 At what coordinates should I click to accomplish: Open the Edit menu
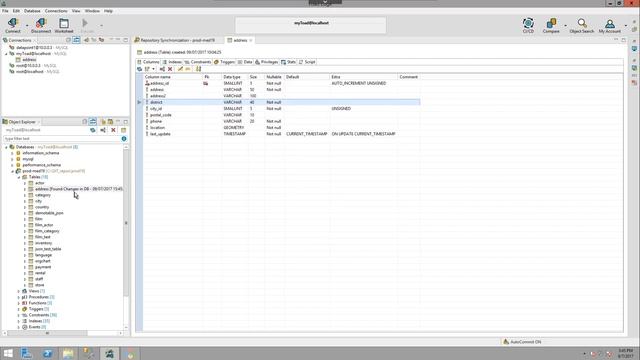[16, 11]
